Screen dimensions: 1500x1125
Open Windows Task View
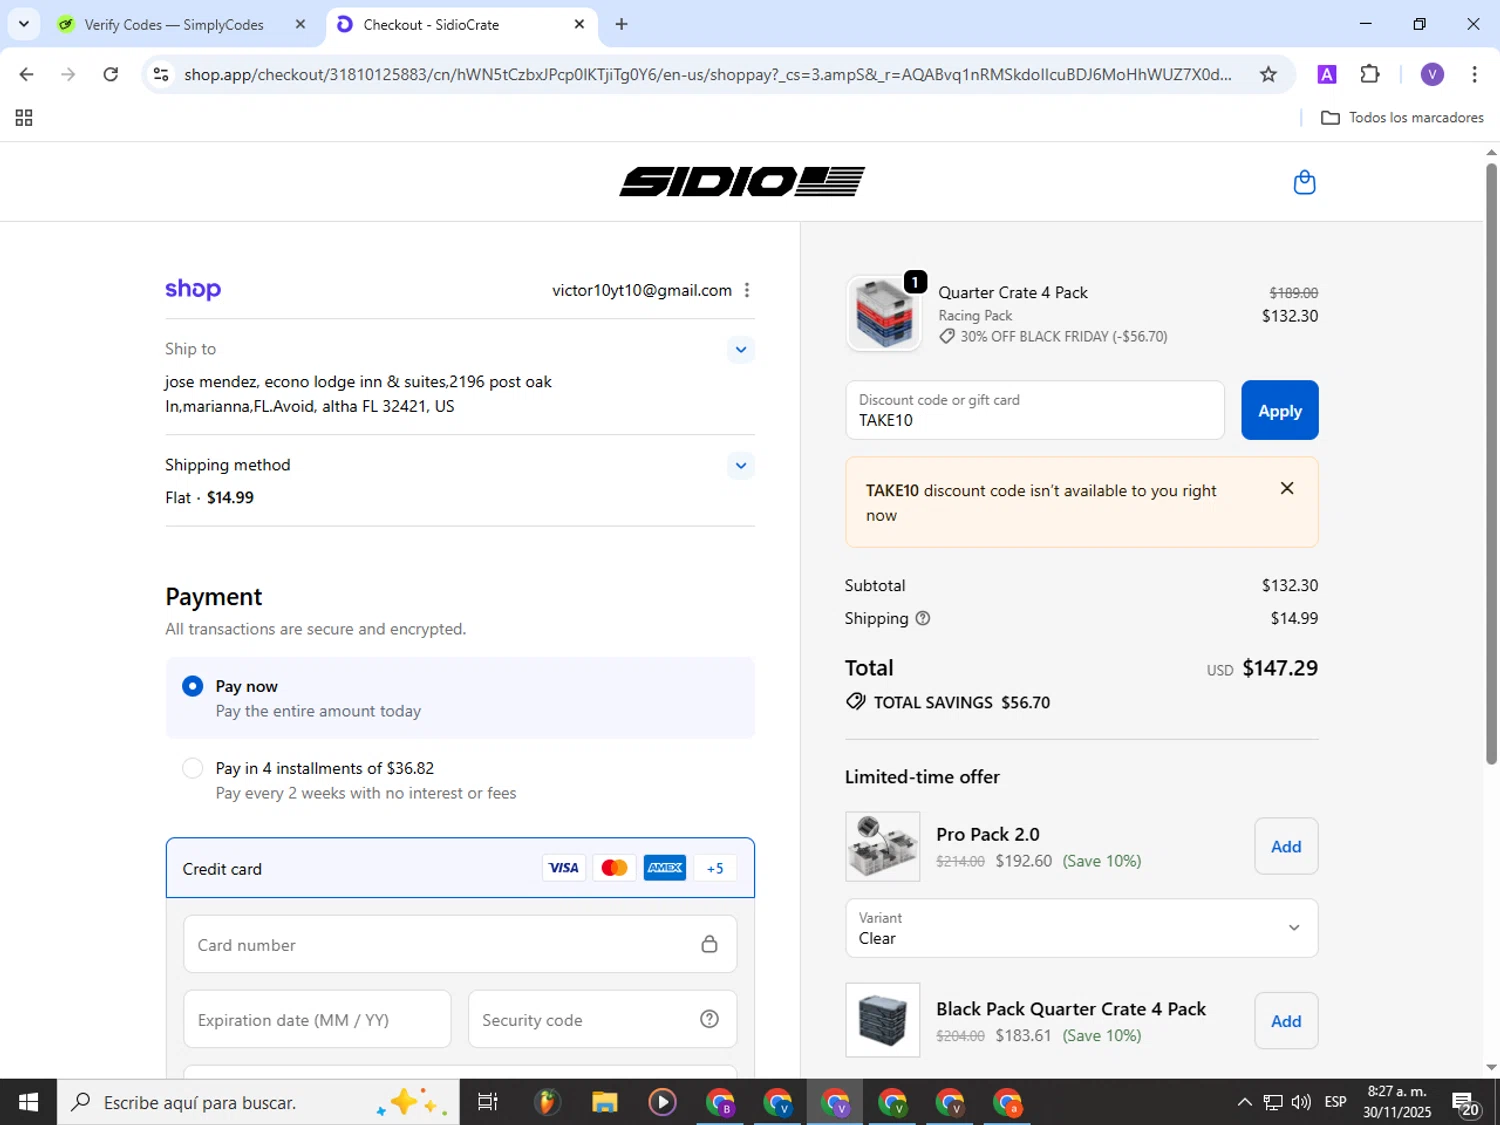tap(488, 1102)
